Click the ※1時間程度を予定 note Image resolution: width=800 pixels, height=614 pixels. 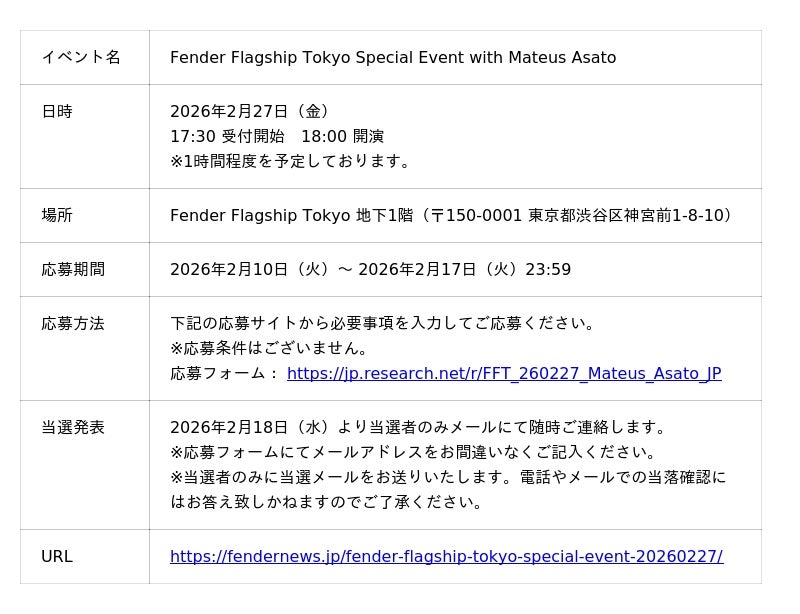click(x=292, y=161)
